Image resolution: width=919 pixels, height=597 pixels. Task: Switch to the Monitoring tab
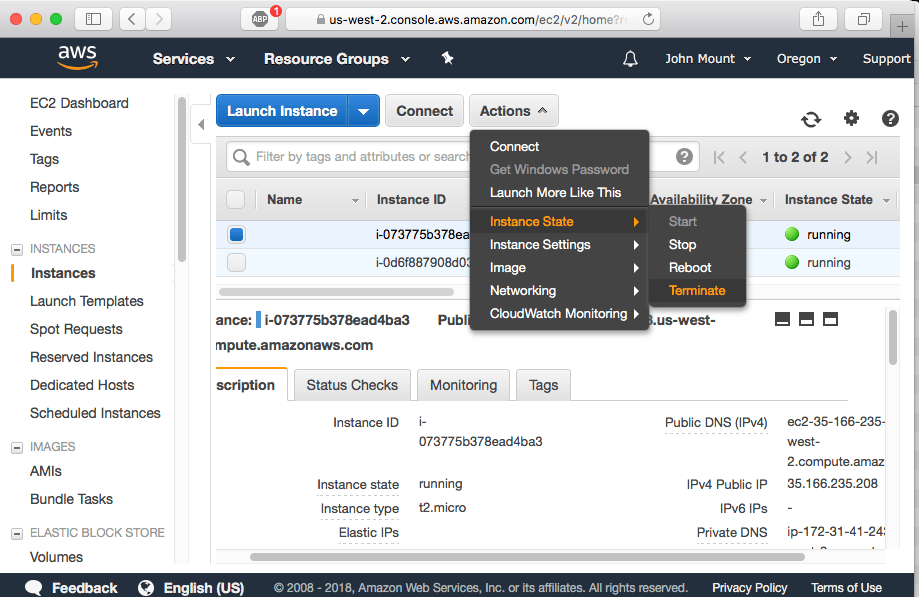click(463, 385)
